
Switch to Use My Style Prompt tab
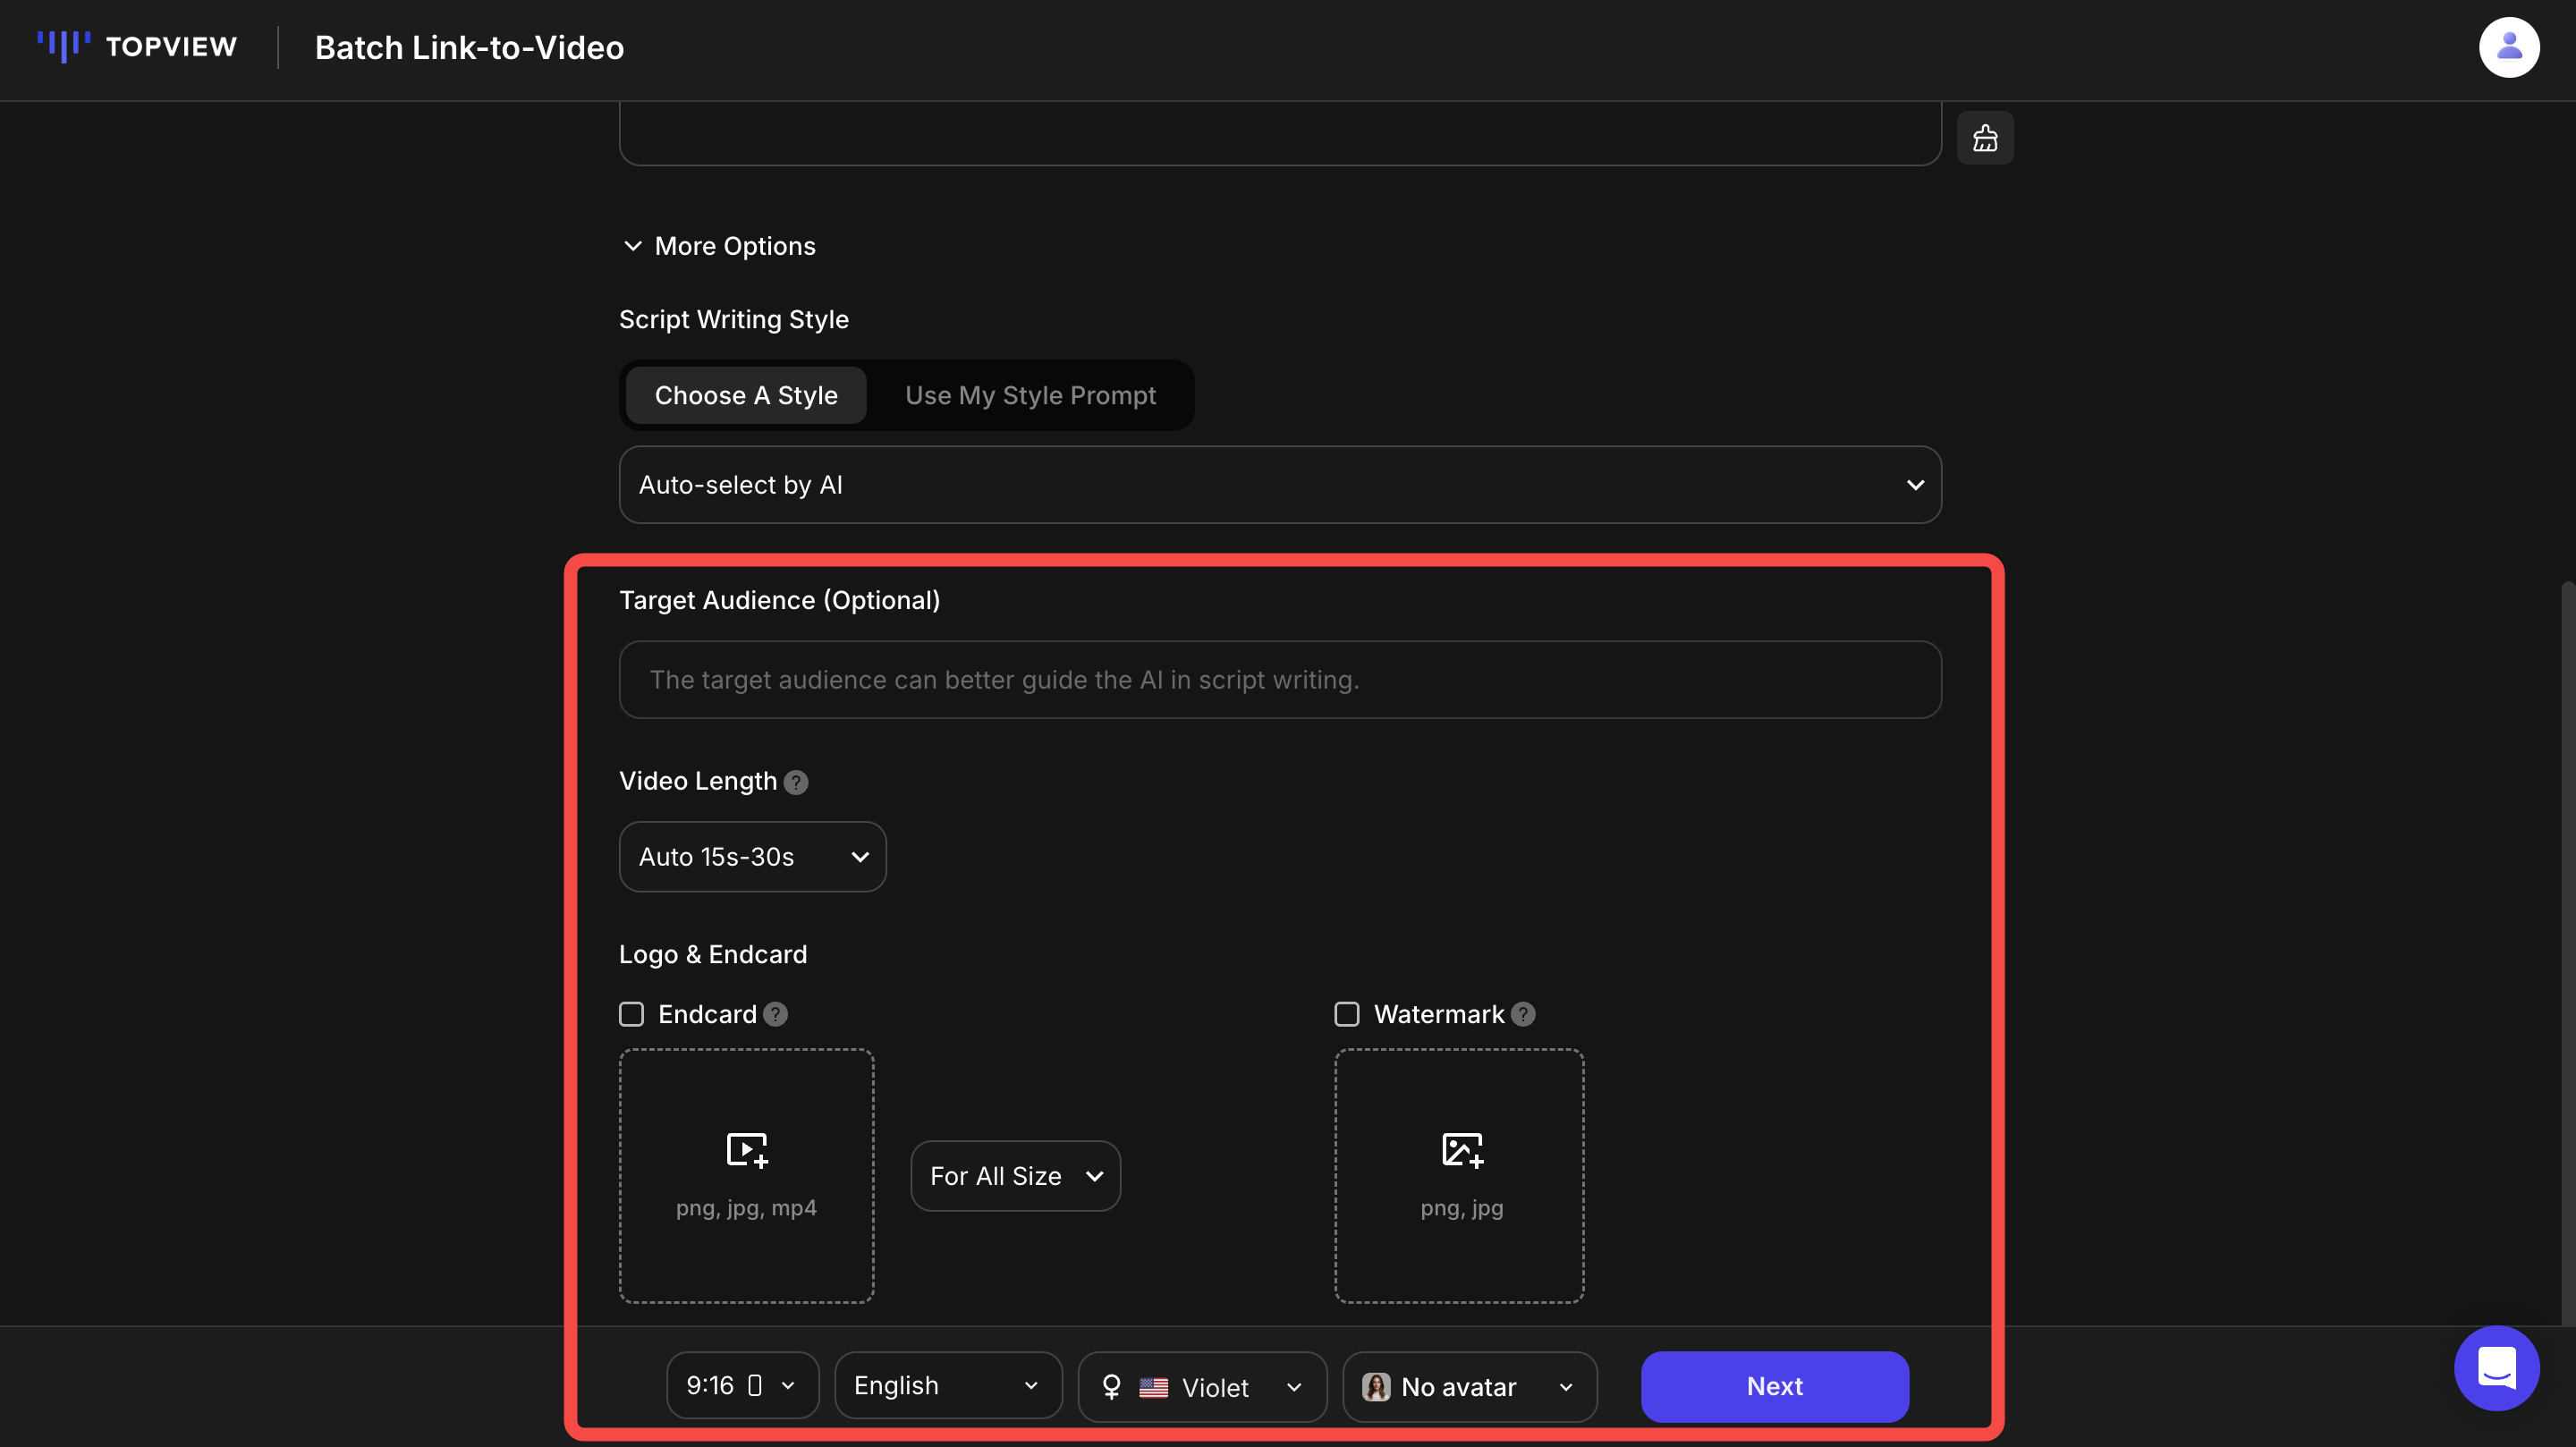point(1030,395)
